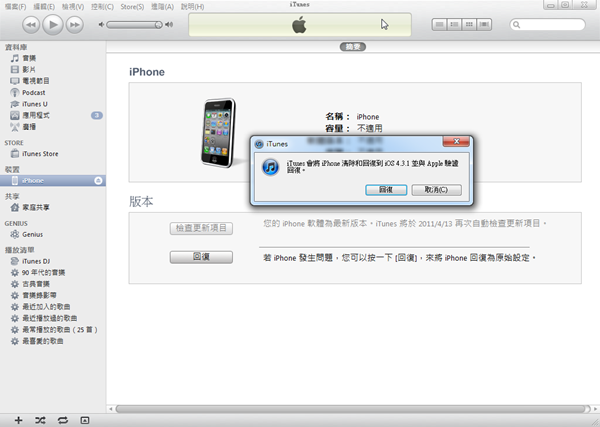Image resolution: width=600 pixels, height=427 pixels.
Task: Cancel the dialog with 取消(C)
Action: [x=436, y=190]
